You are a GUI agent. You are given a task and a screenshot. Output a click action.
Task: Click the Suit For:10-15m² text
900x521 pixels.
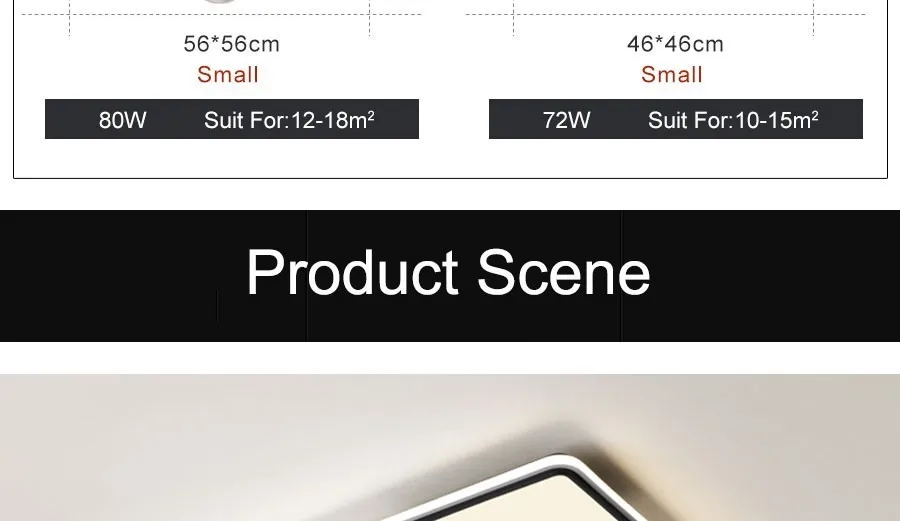733,120
